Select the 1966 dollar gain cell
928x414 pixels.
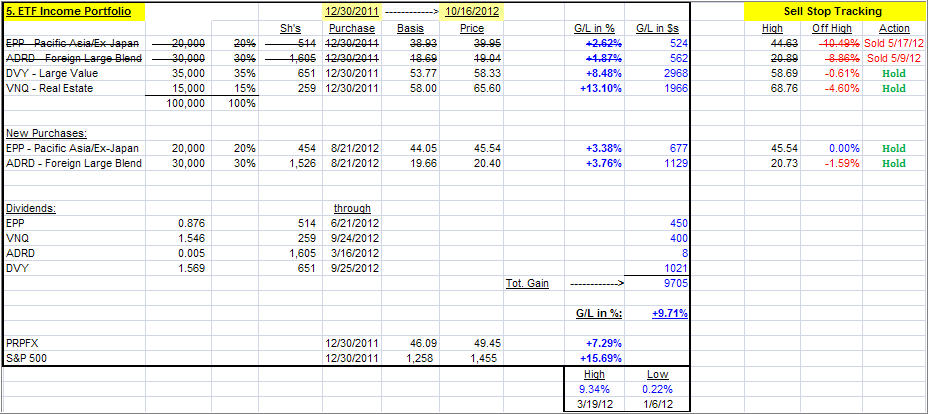(677, 88)
